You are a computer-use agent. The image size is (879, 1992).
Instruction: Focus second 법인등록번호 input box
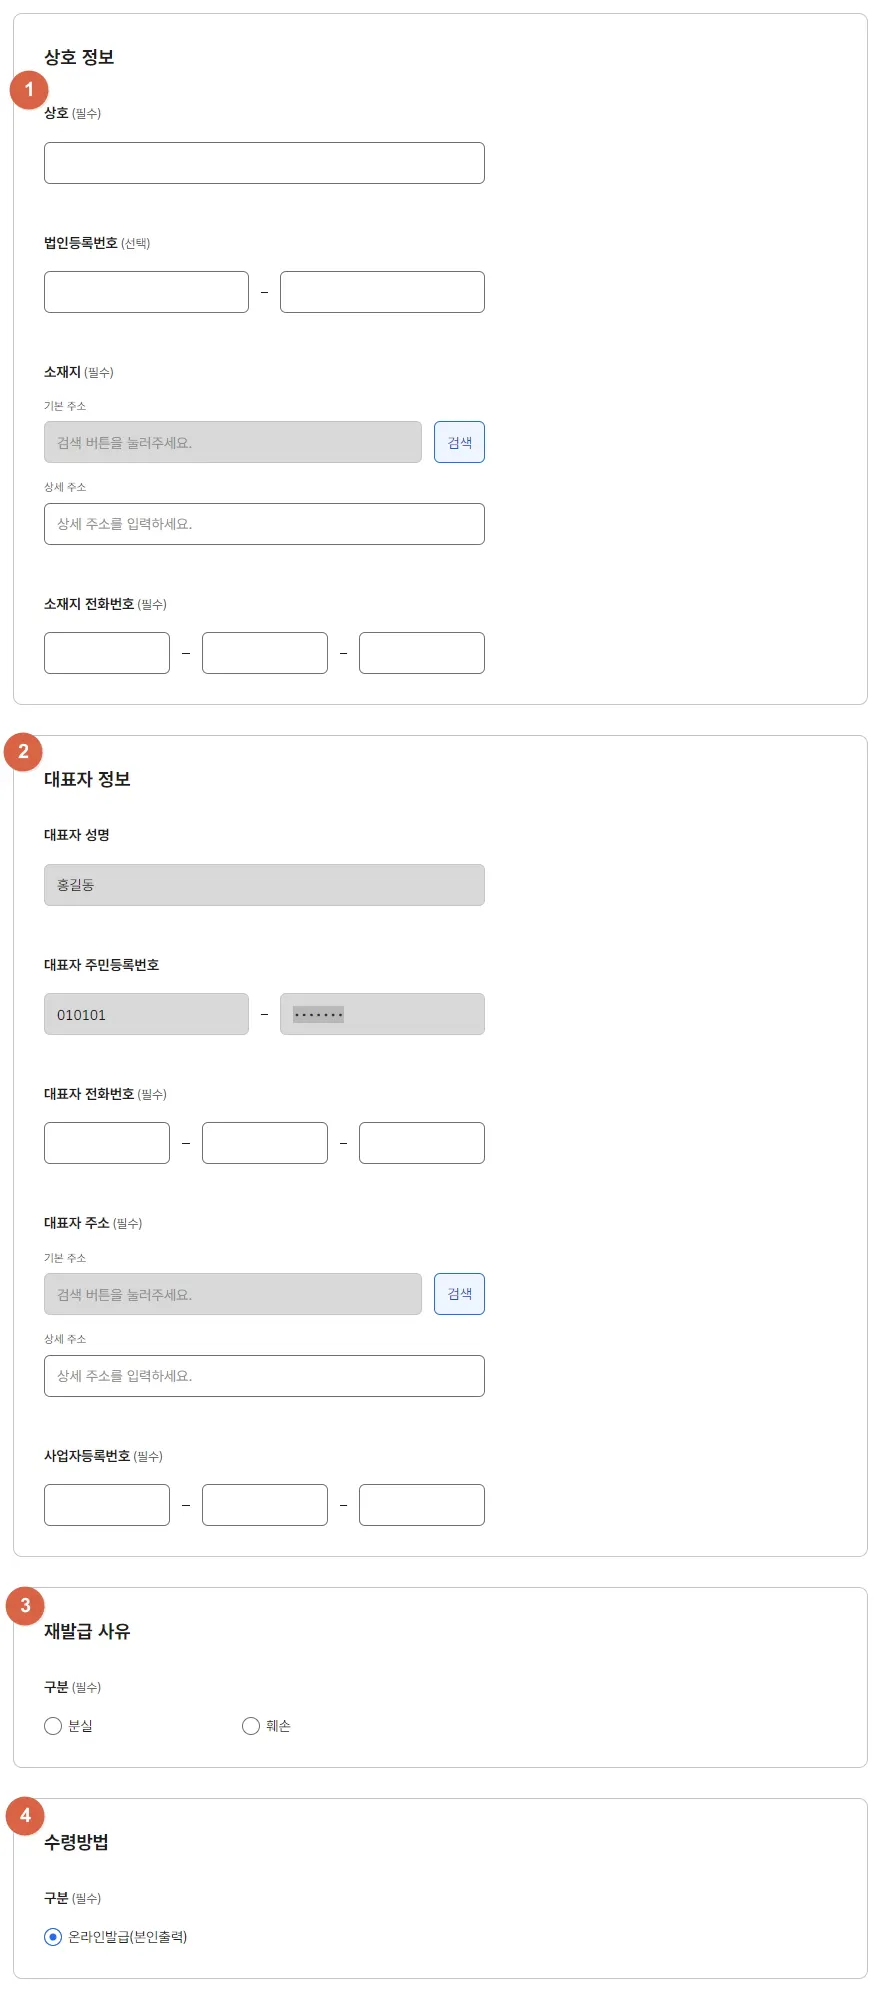pos(382,292)
